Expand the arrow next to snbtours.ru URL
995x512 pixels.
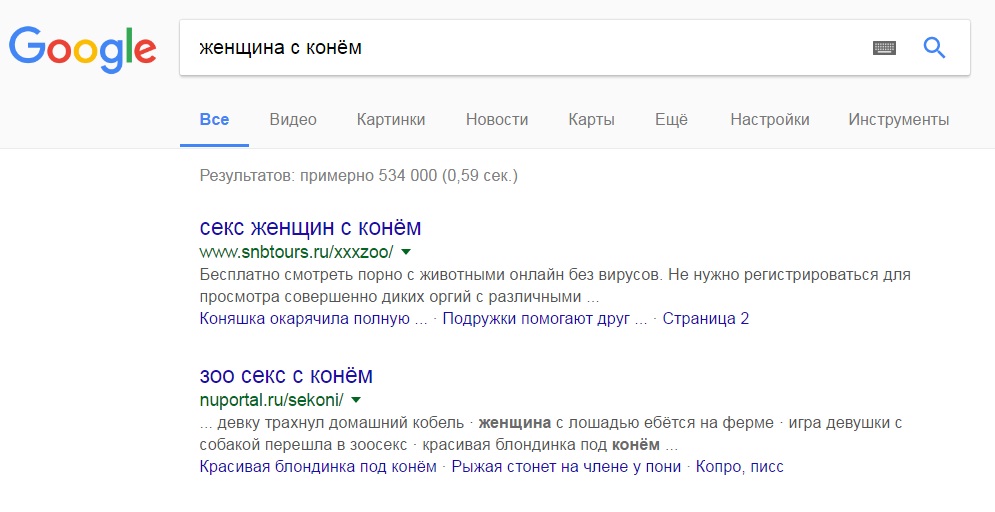point(406,252)
